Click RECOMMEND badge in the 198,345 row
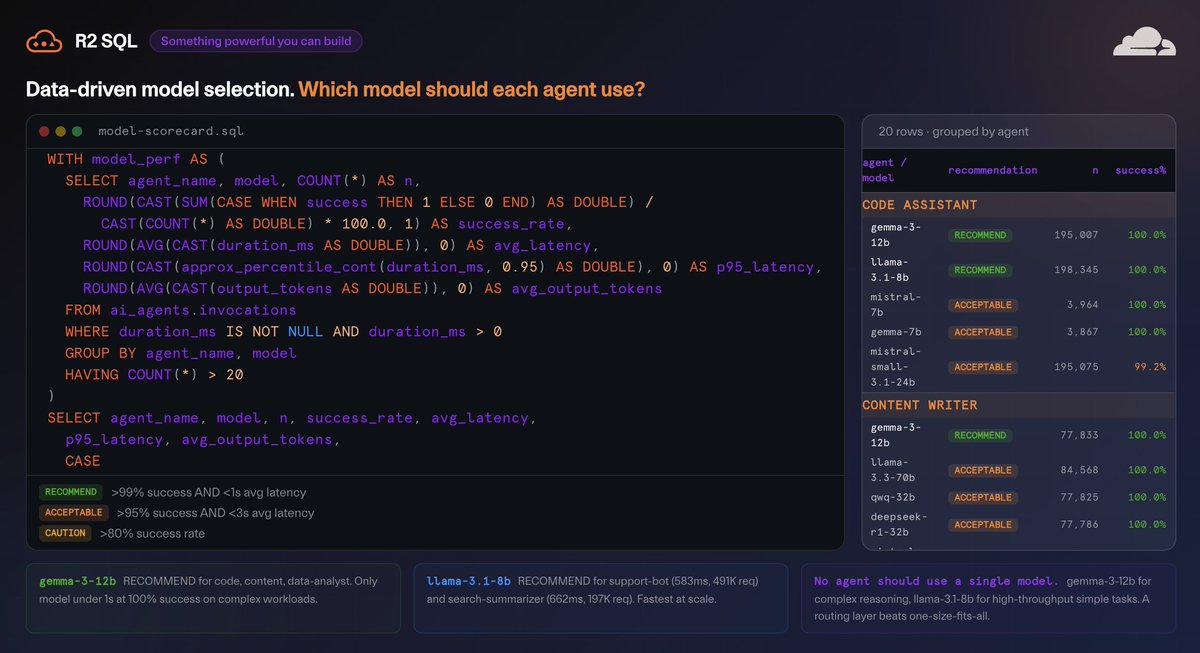Screen dimensions: 1200x653 [x=980, y=270]
